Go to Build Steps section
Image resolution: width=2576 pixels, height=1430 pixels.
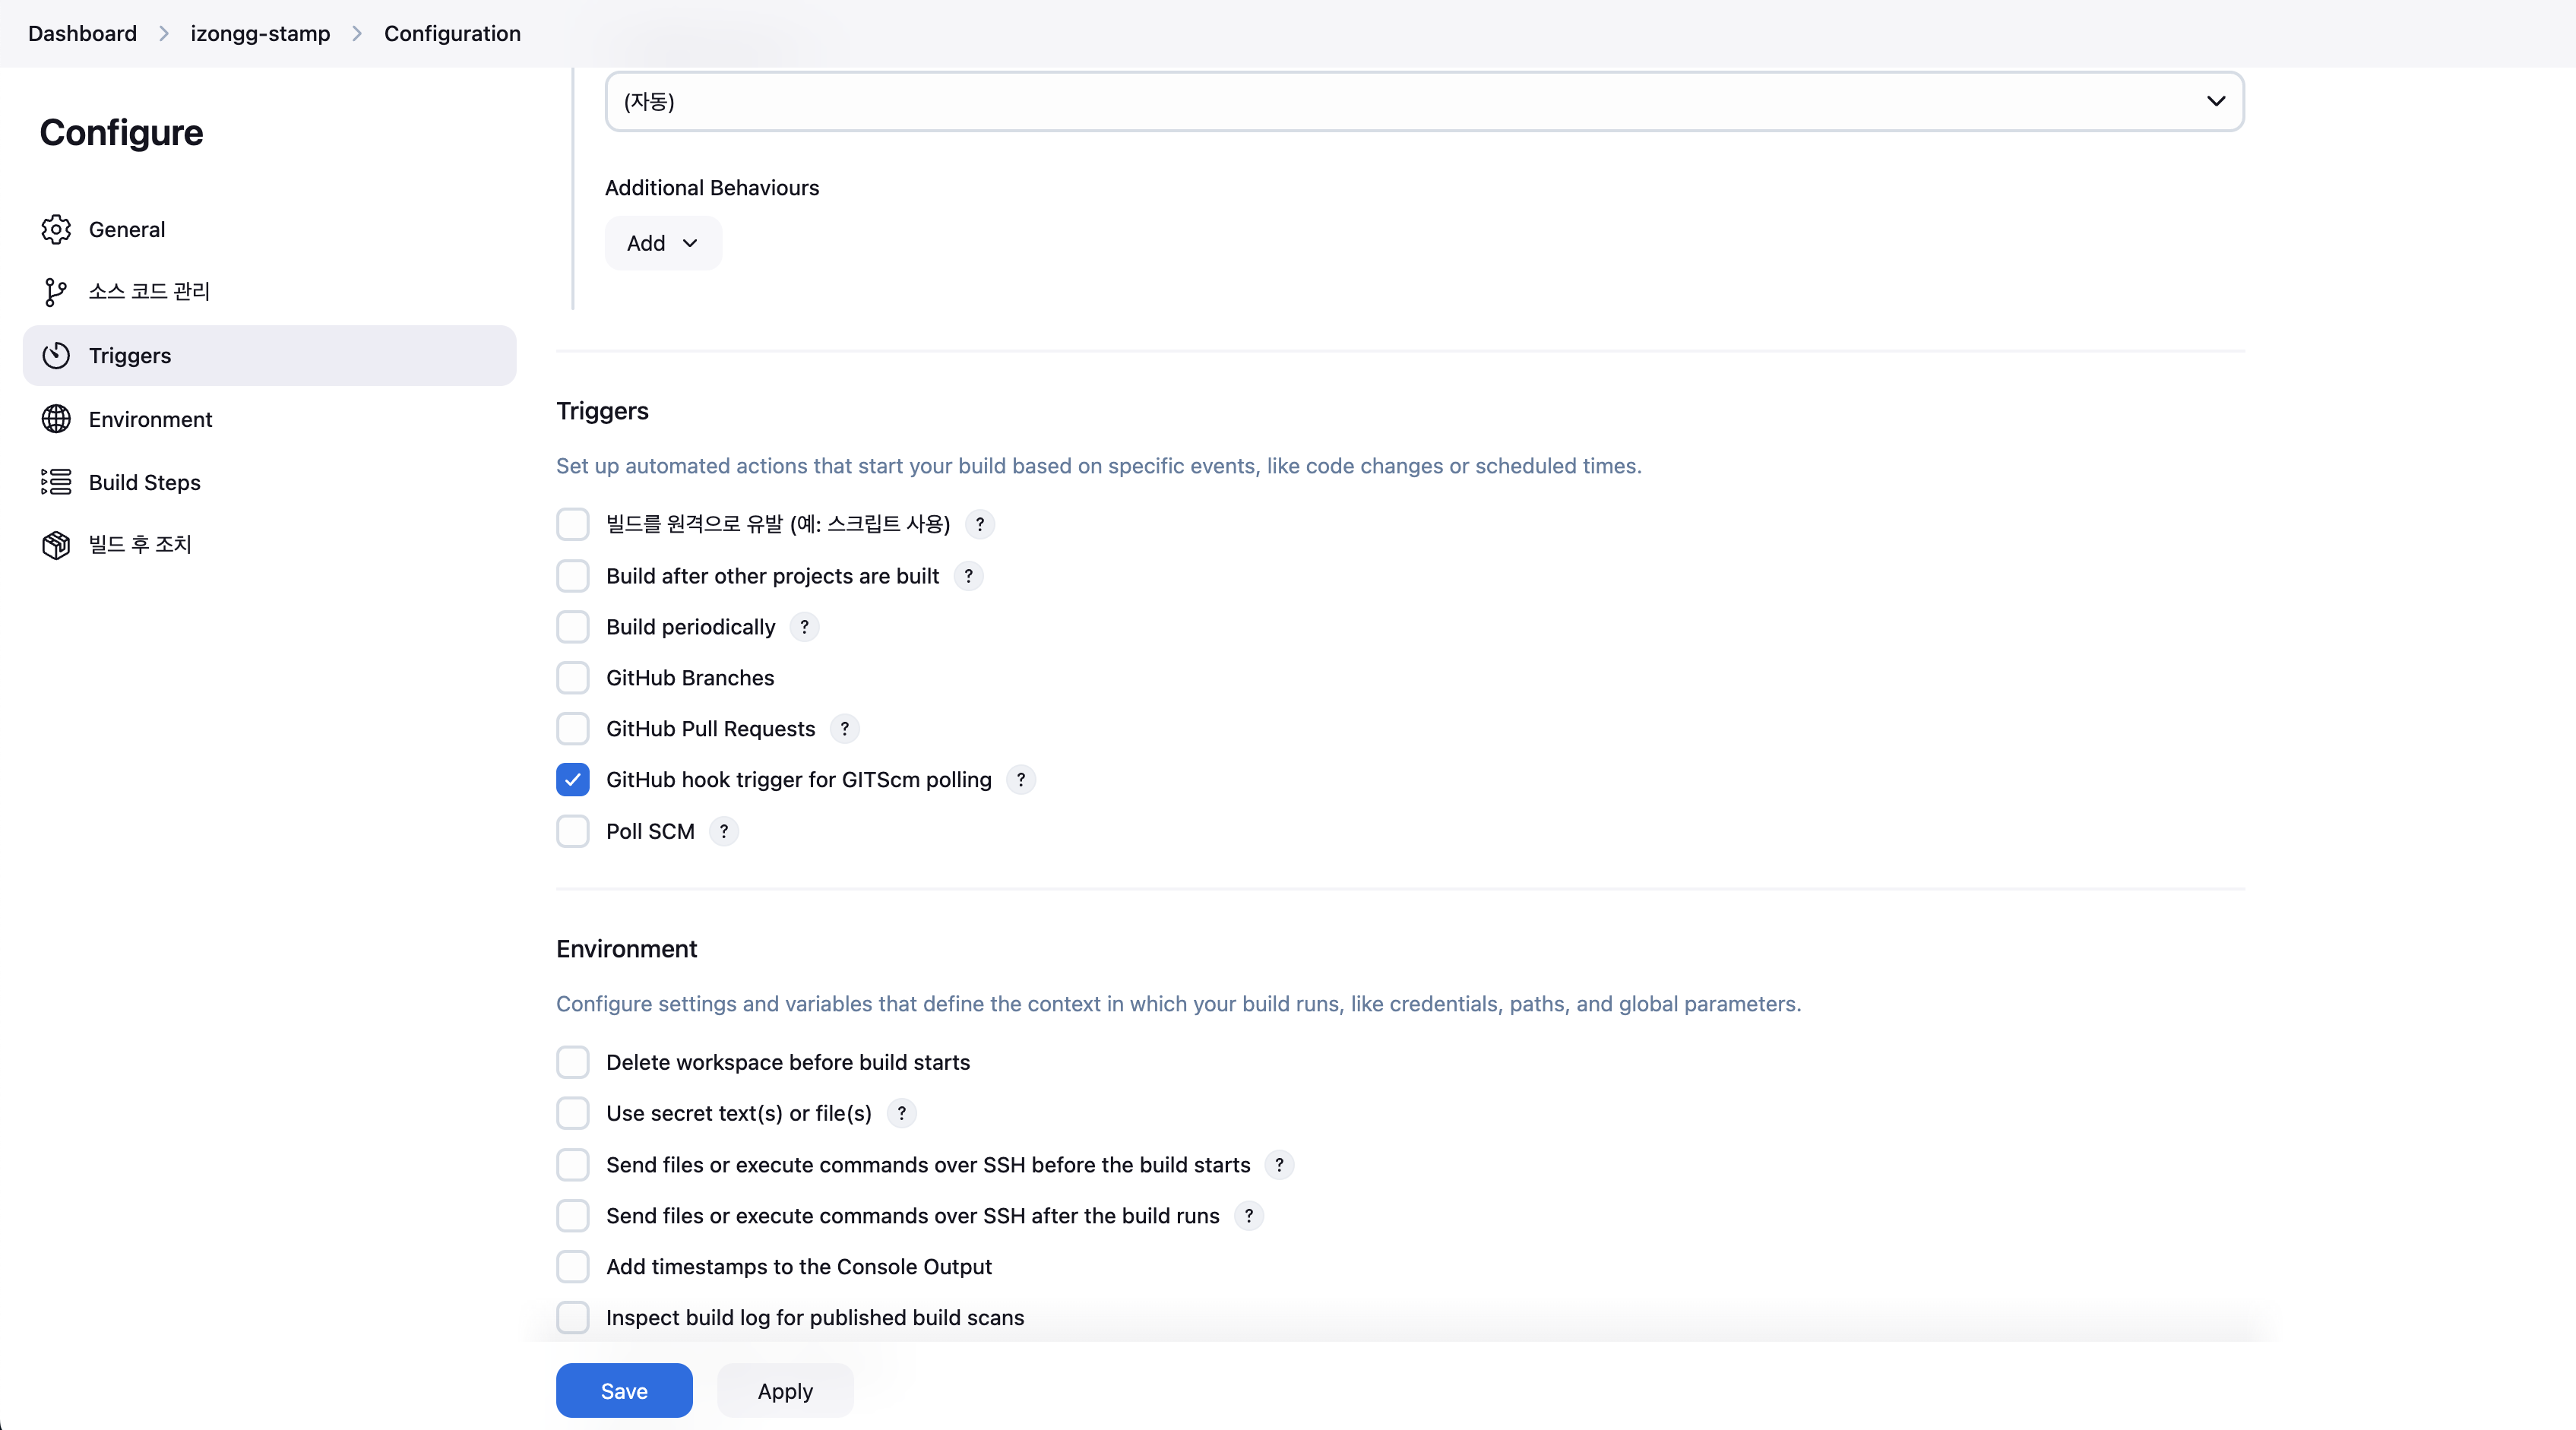pos(145,482)
